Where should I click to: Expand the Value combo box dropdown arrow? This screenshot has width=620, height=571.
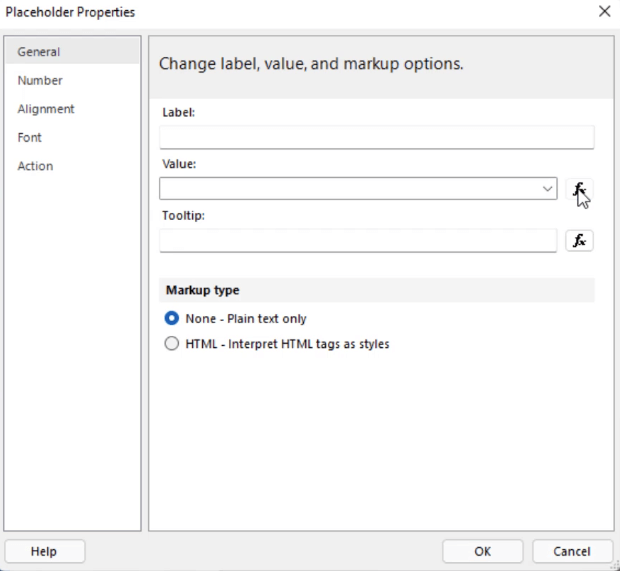(x=547, y=189)
